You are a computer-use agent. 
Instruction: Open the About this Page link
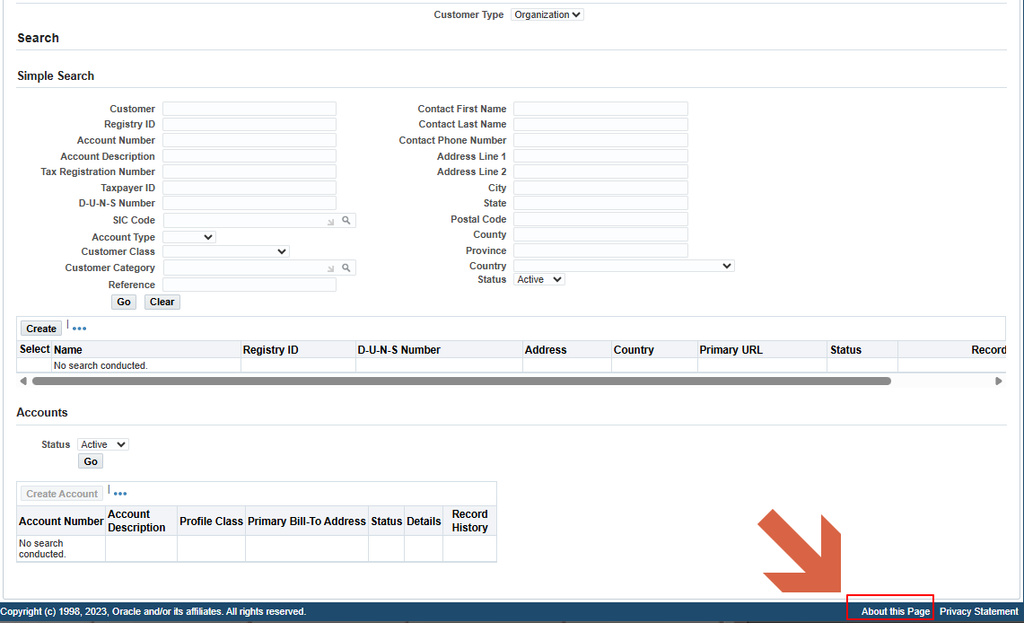(x=895, y=612)
